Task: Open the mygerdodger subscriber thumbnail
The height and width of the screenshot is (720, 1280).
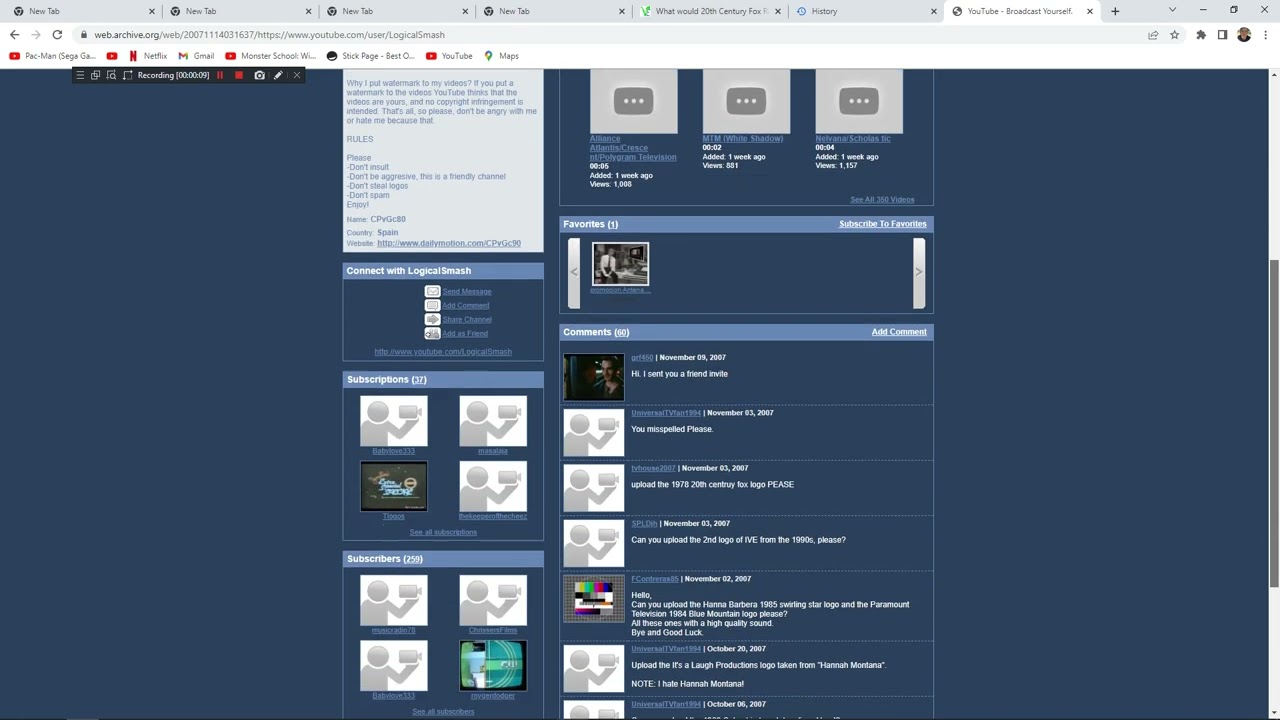Action: 493,666
